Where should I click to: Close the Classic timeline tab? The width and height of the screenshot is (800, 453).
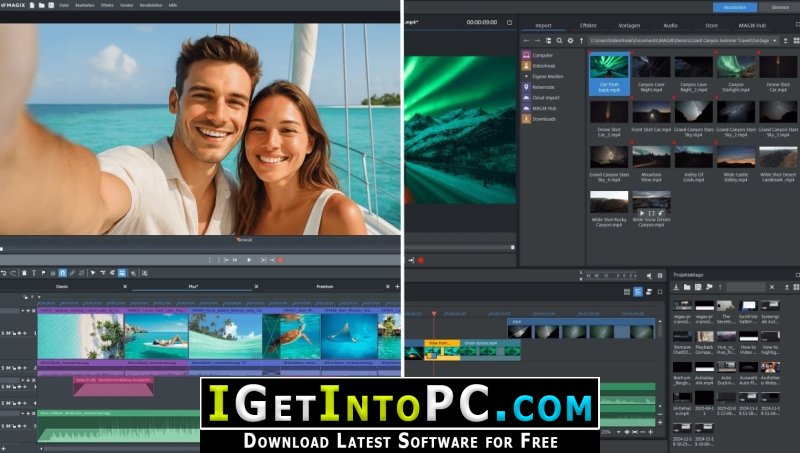tap(125, 287)
